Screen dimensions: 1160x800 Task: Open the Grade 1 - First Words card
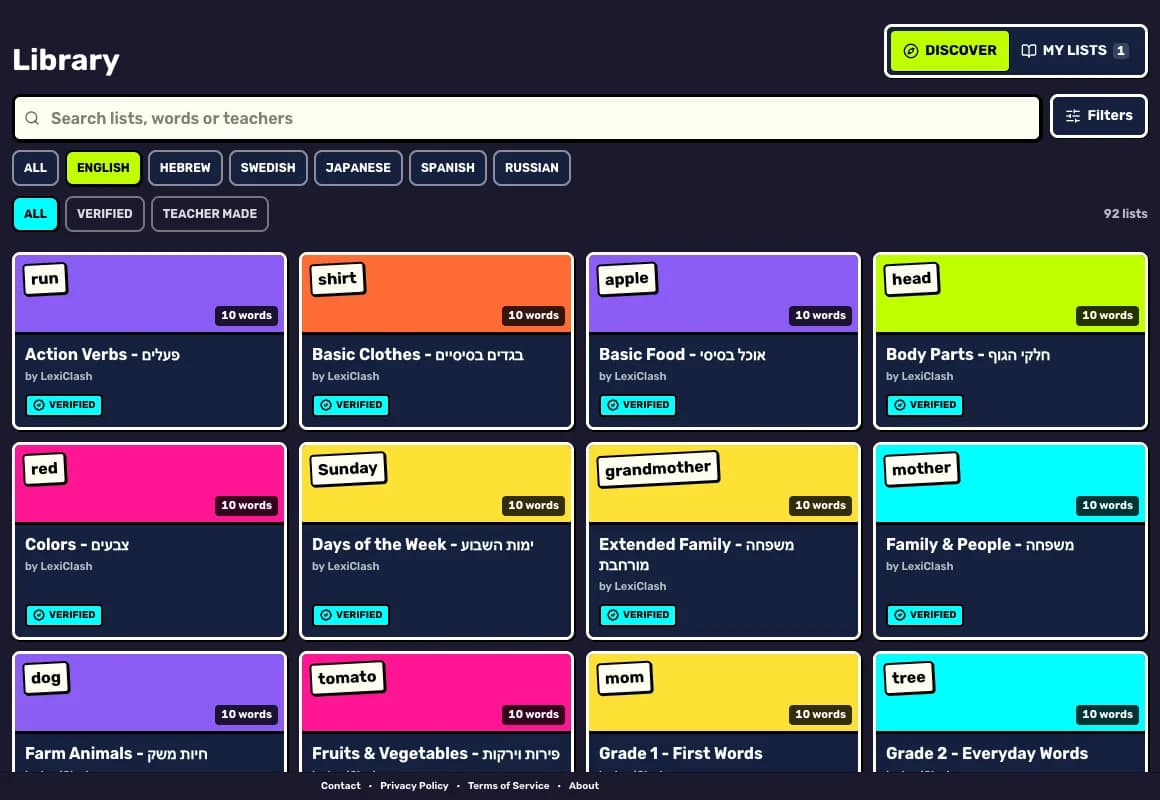click(x=724, y=712)
